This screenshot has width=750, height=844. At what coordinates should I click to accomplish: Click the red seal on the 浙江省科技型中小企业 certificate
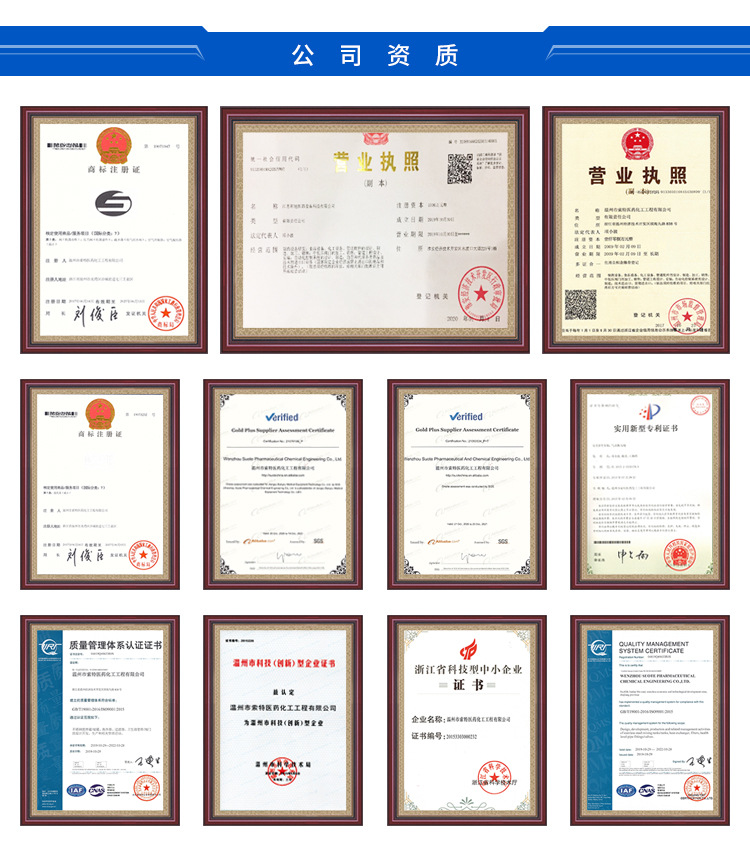(x=494, y=776)
